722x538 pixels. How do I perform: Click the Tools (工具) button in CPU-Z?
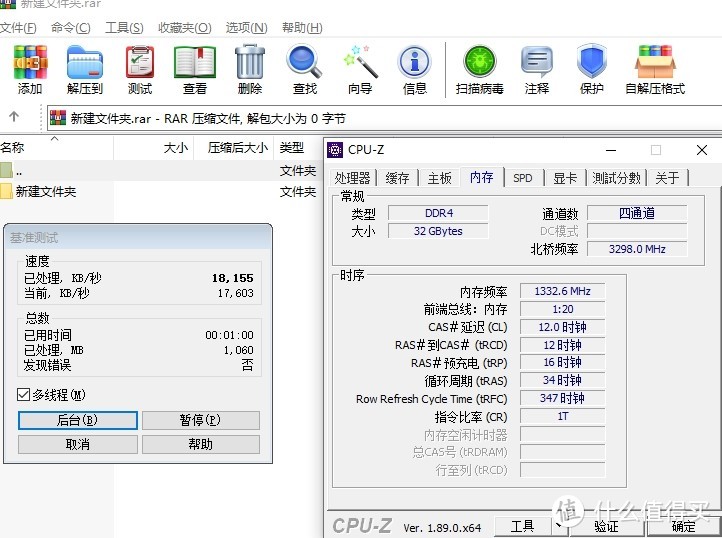pos(522,526)
